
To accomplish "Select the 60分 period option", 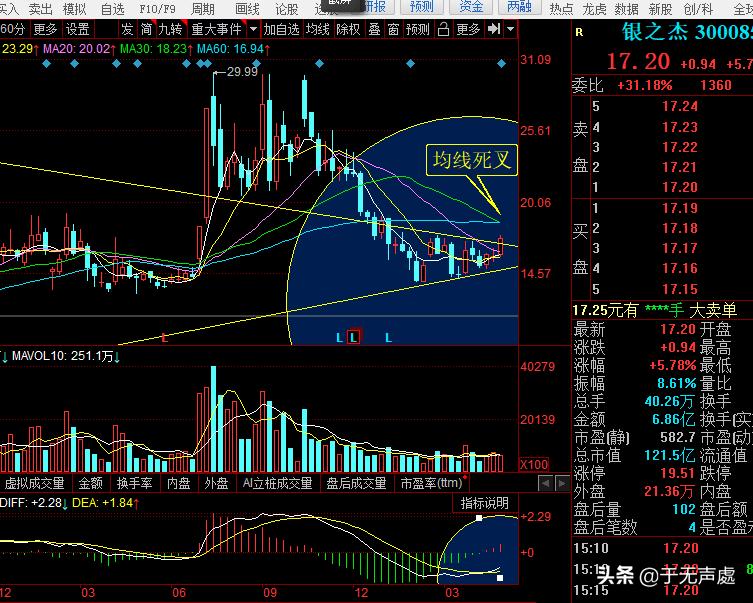I will pyautogui.click(x=12, y=29).
